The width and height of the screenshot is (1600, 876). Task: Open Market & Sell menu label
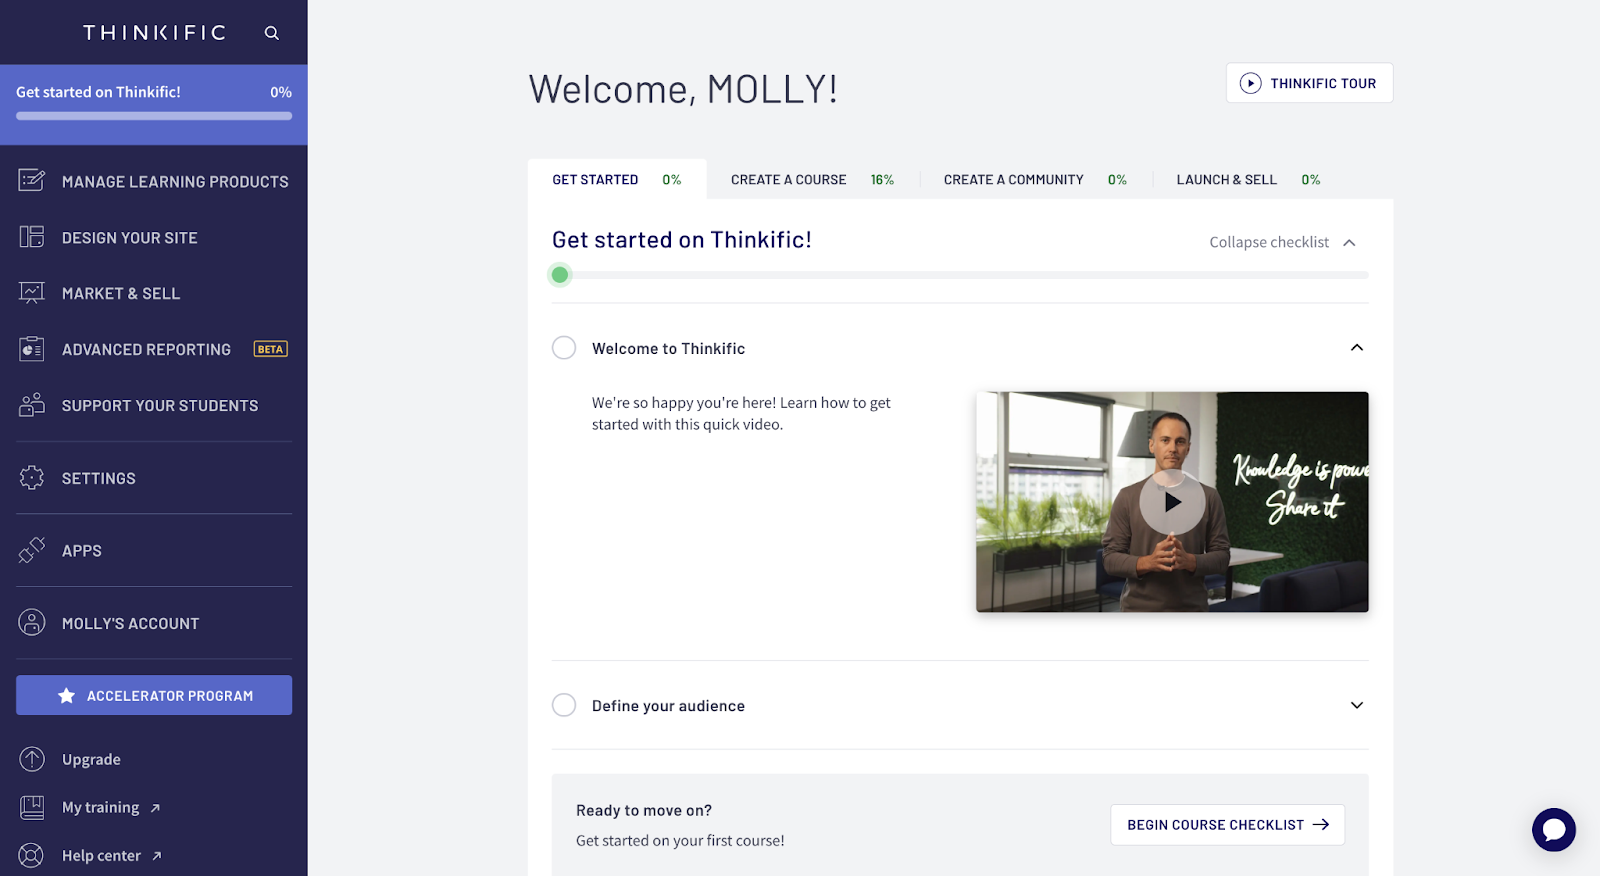121,293
